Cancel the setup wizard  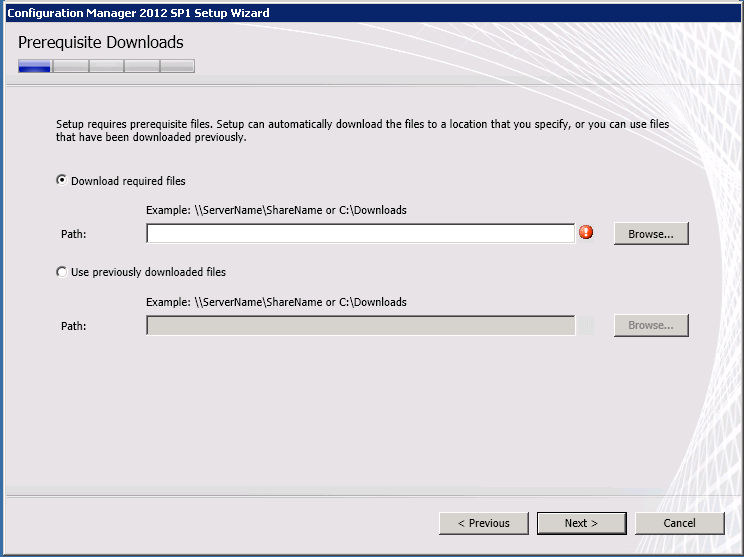click(x=679, y=523)
